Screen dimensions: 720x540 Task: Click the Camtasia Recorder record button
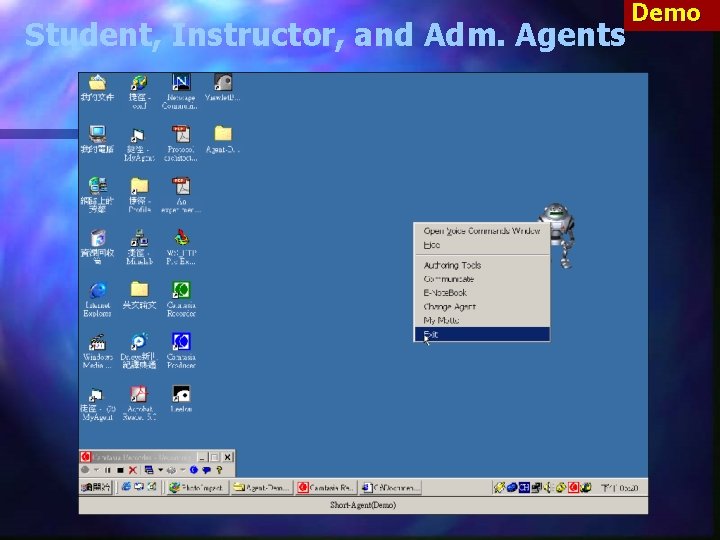tap(85, 470)
